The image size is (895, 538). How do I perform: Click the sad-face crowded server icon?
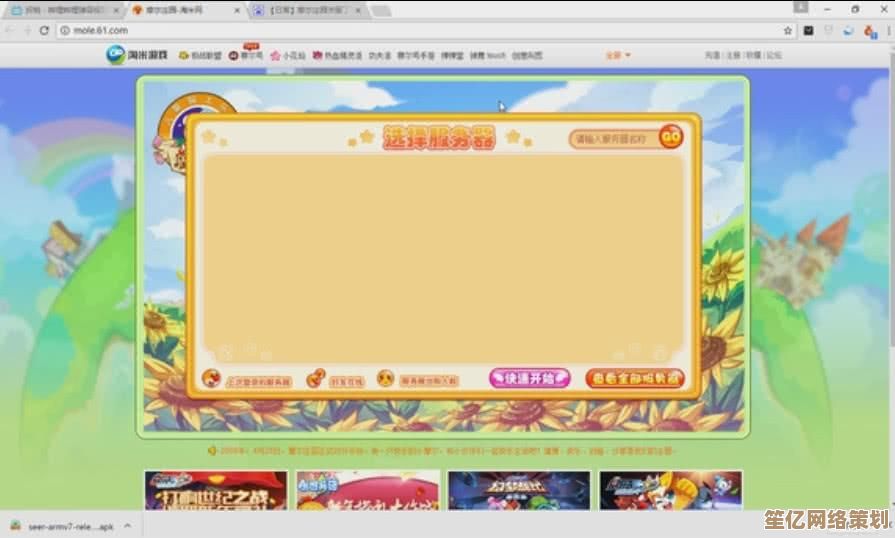pos(385,378)
